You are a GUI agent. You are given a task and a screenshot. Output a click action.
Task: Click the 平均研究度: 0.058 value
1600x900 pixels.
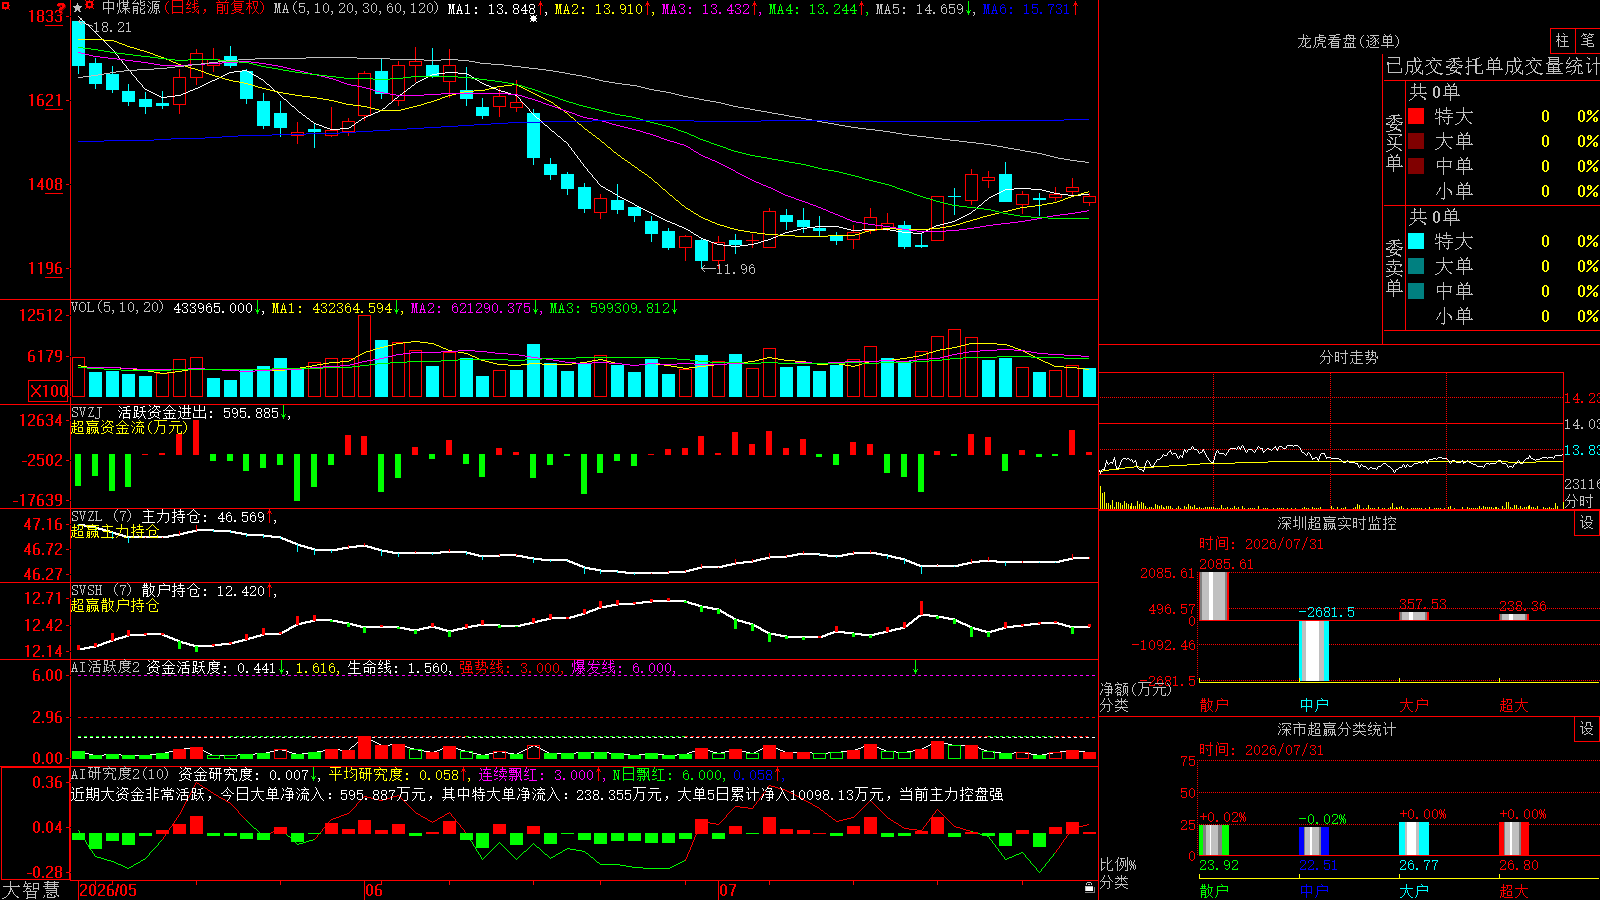tap(394, 775)
